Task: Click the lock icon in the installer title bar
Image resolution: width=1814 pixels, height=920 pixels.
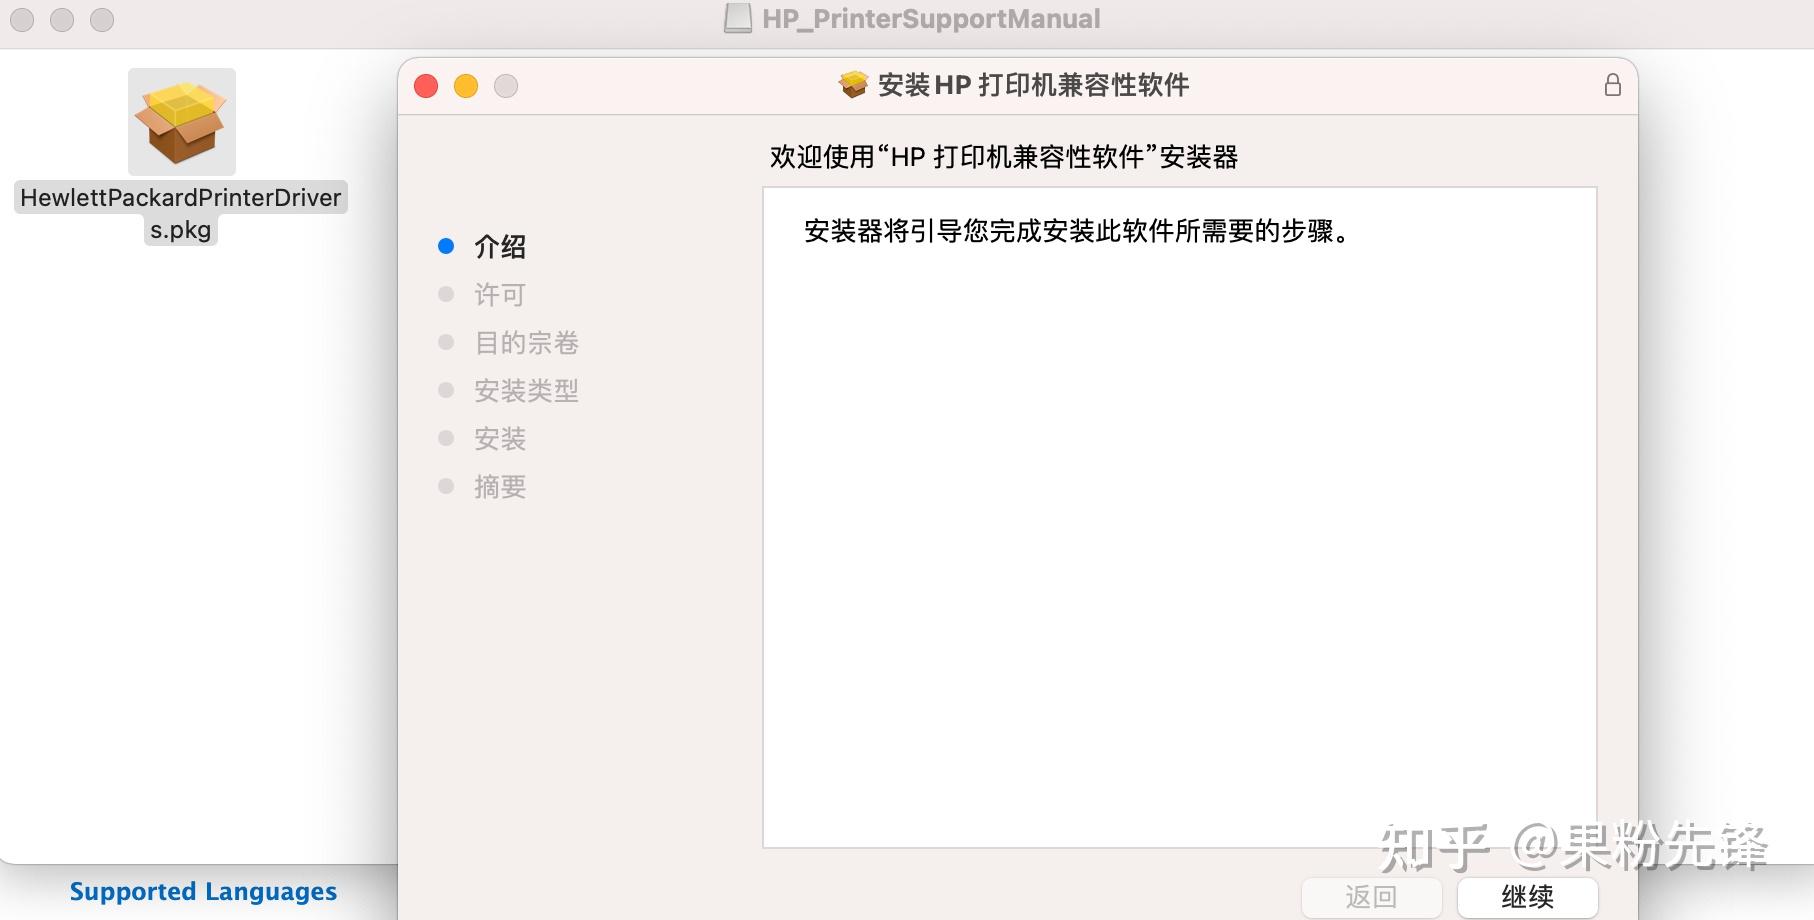Action: pos(1612,86)
